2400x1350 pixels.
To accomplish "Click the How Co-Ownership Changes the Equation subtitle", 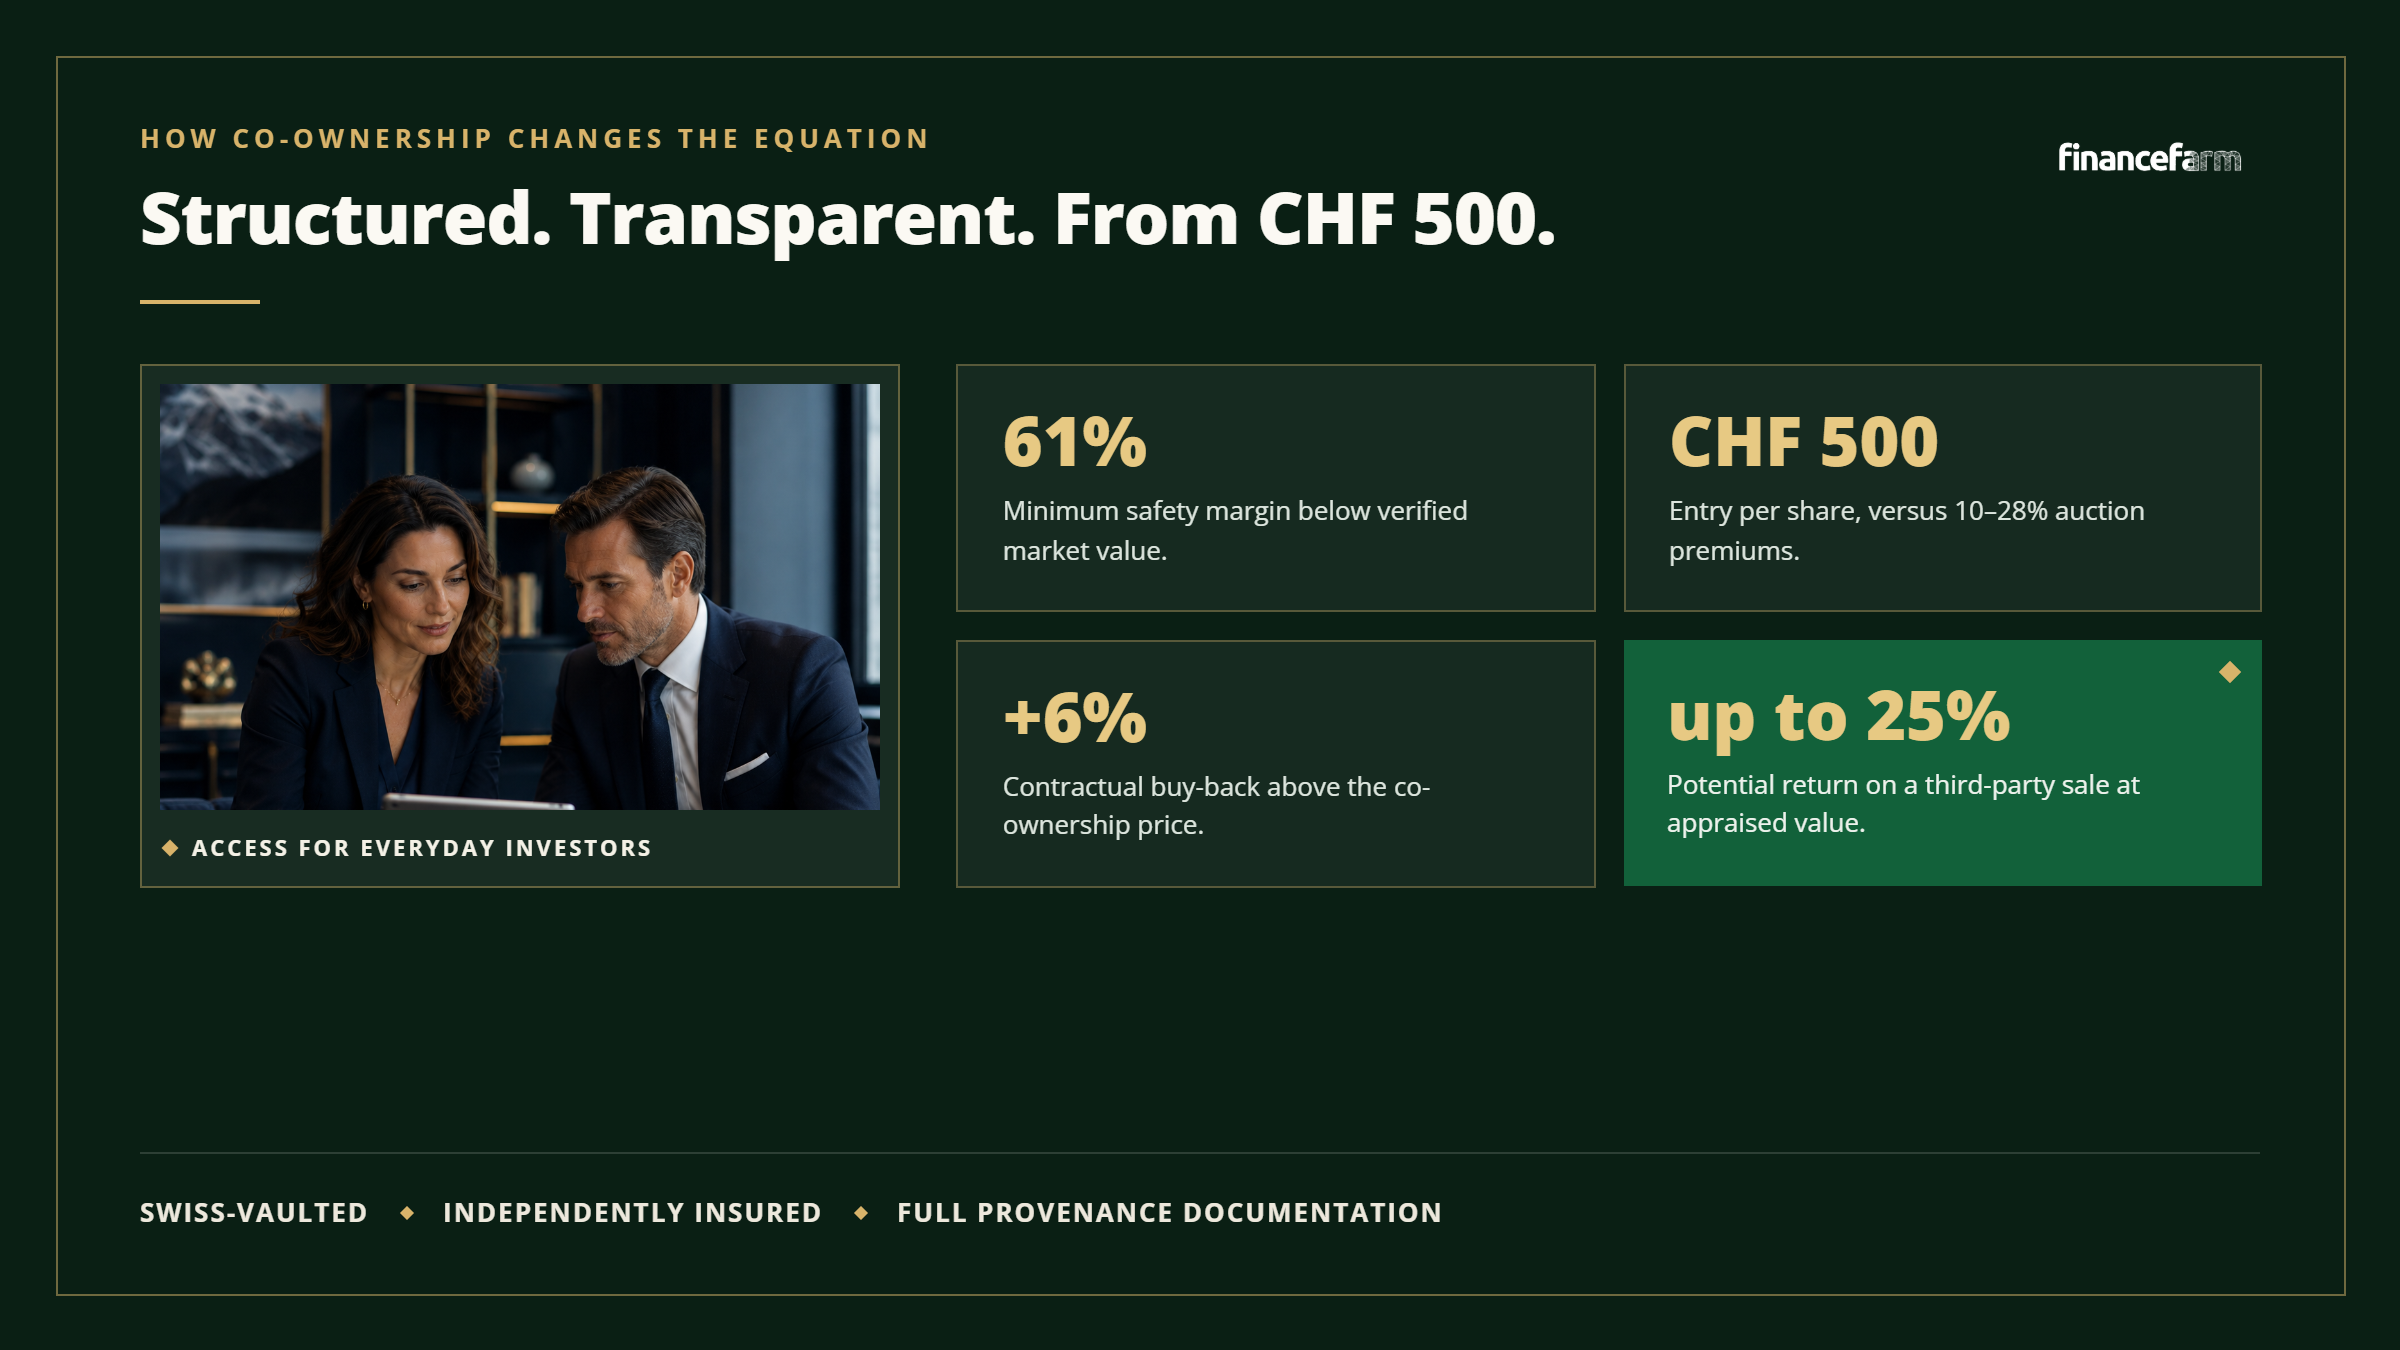I will [535, 139].
